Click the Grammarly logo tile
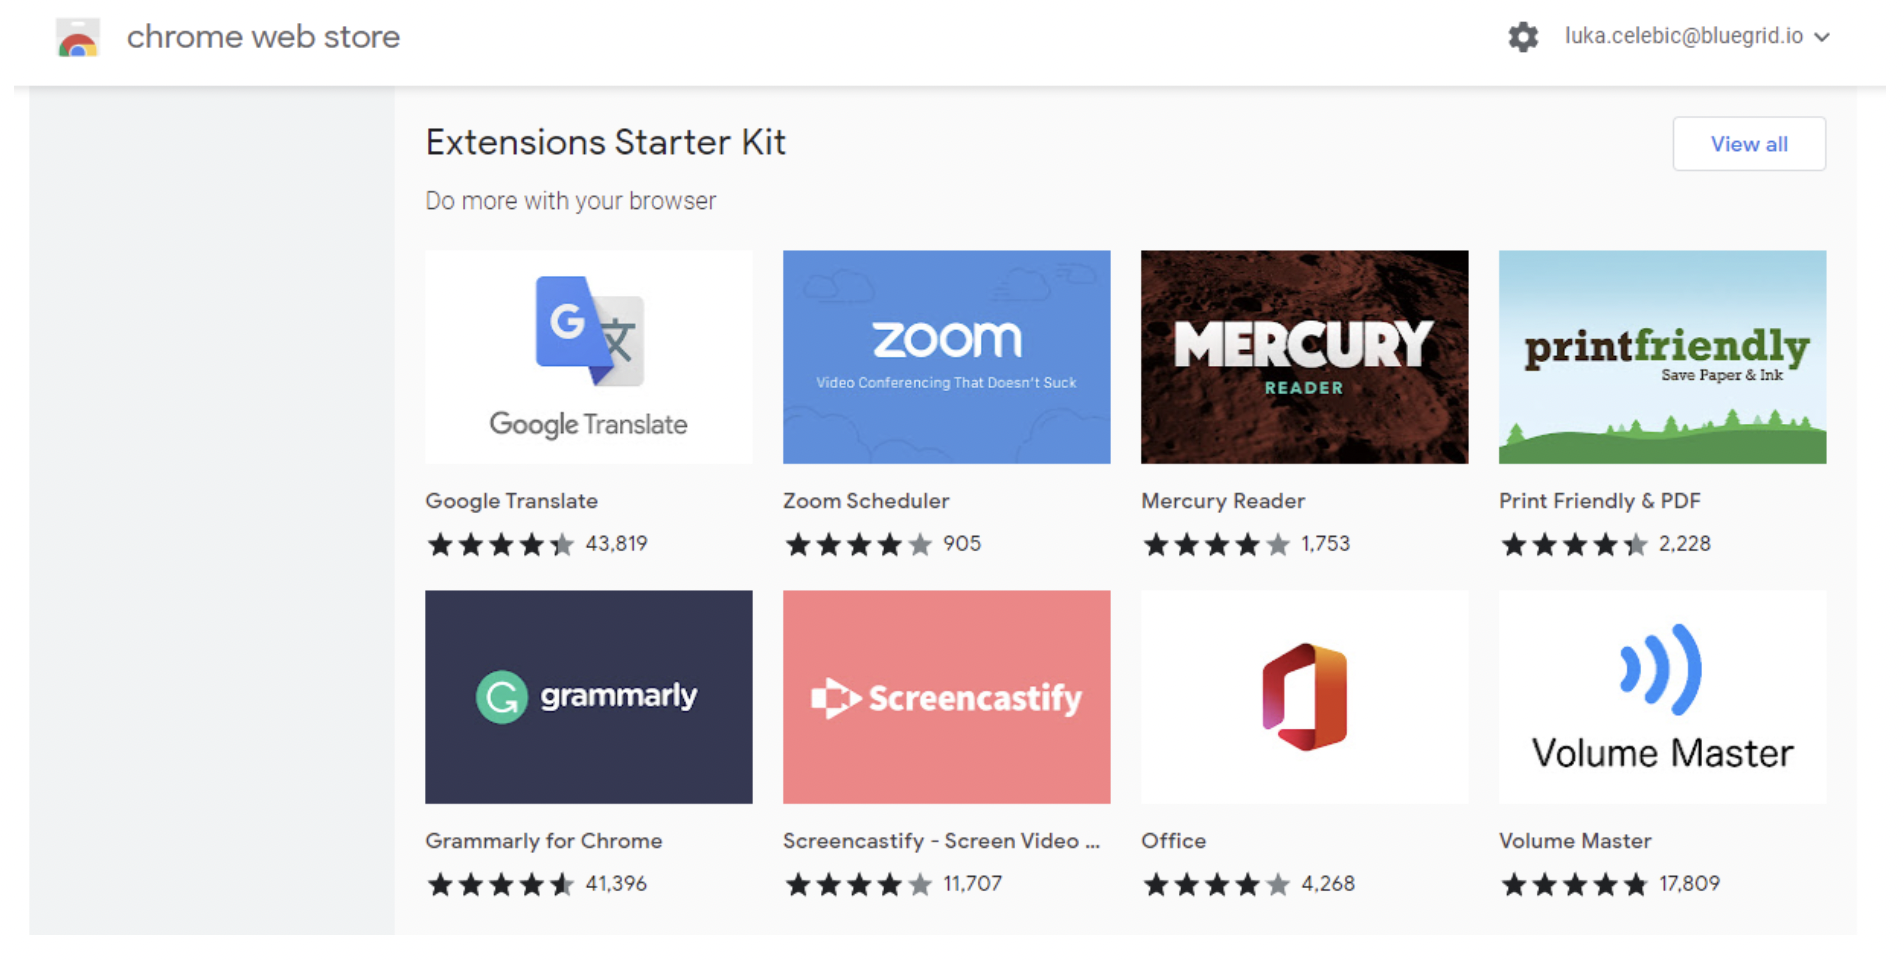 click(588, 697)
